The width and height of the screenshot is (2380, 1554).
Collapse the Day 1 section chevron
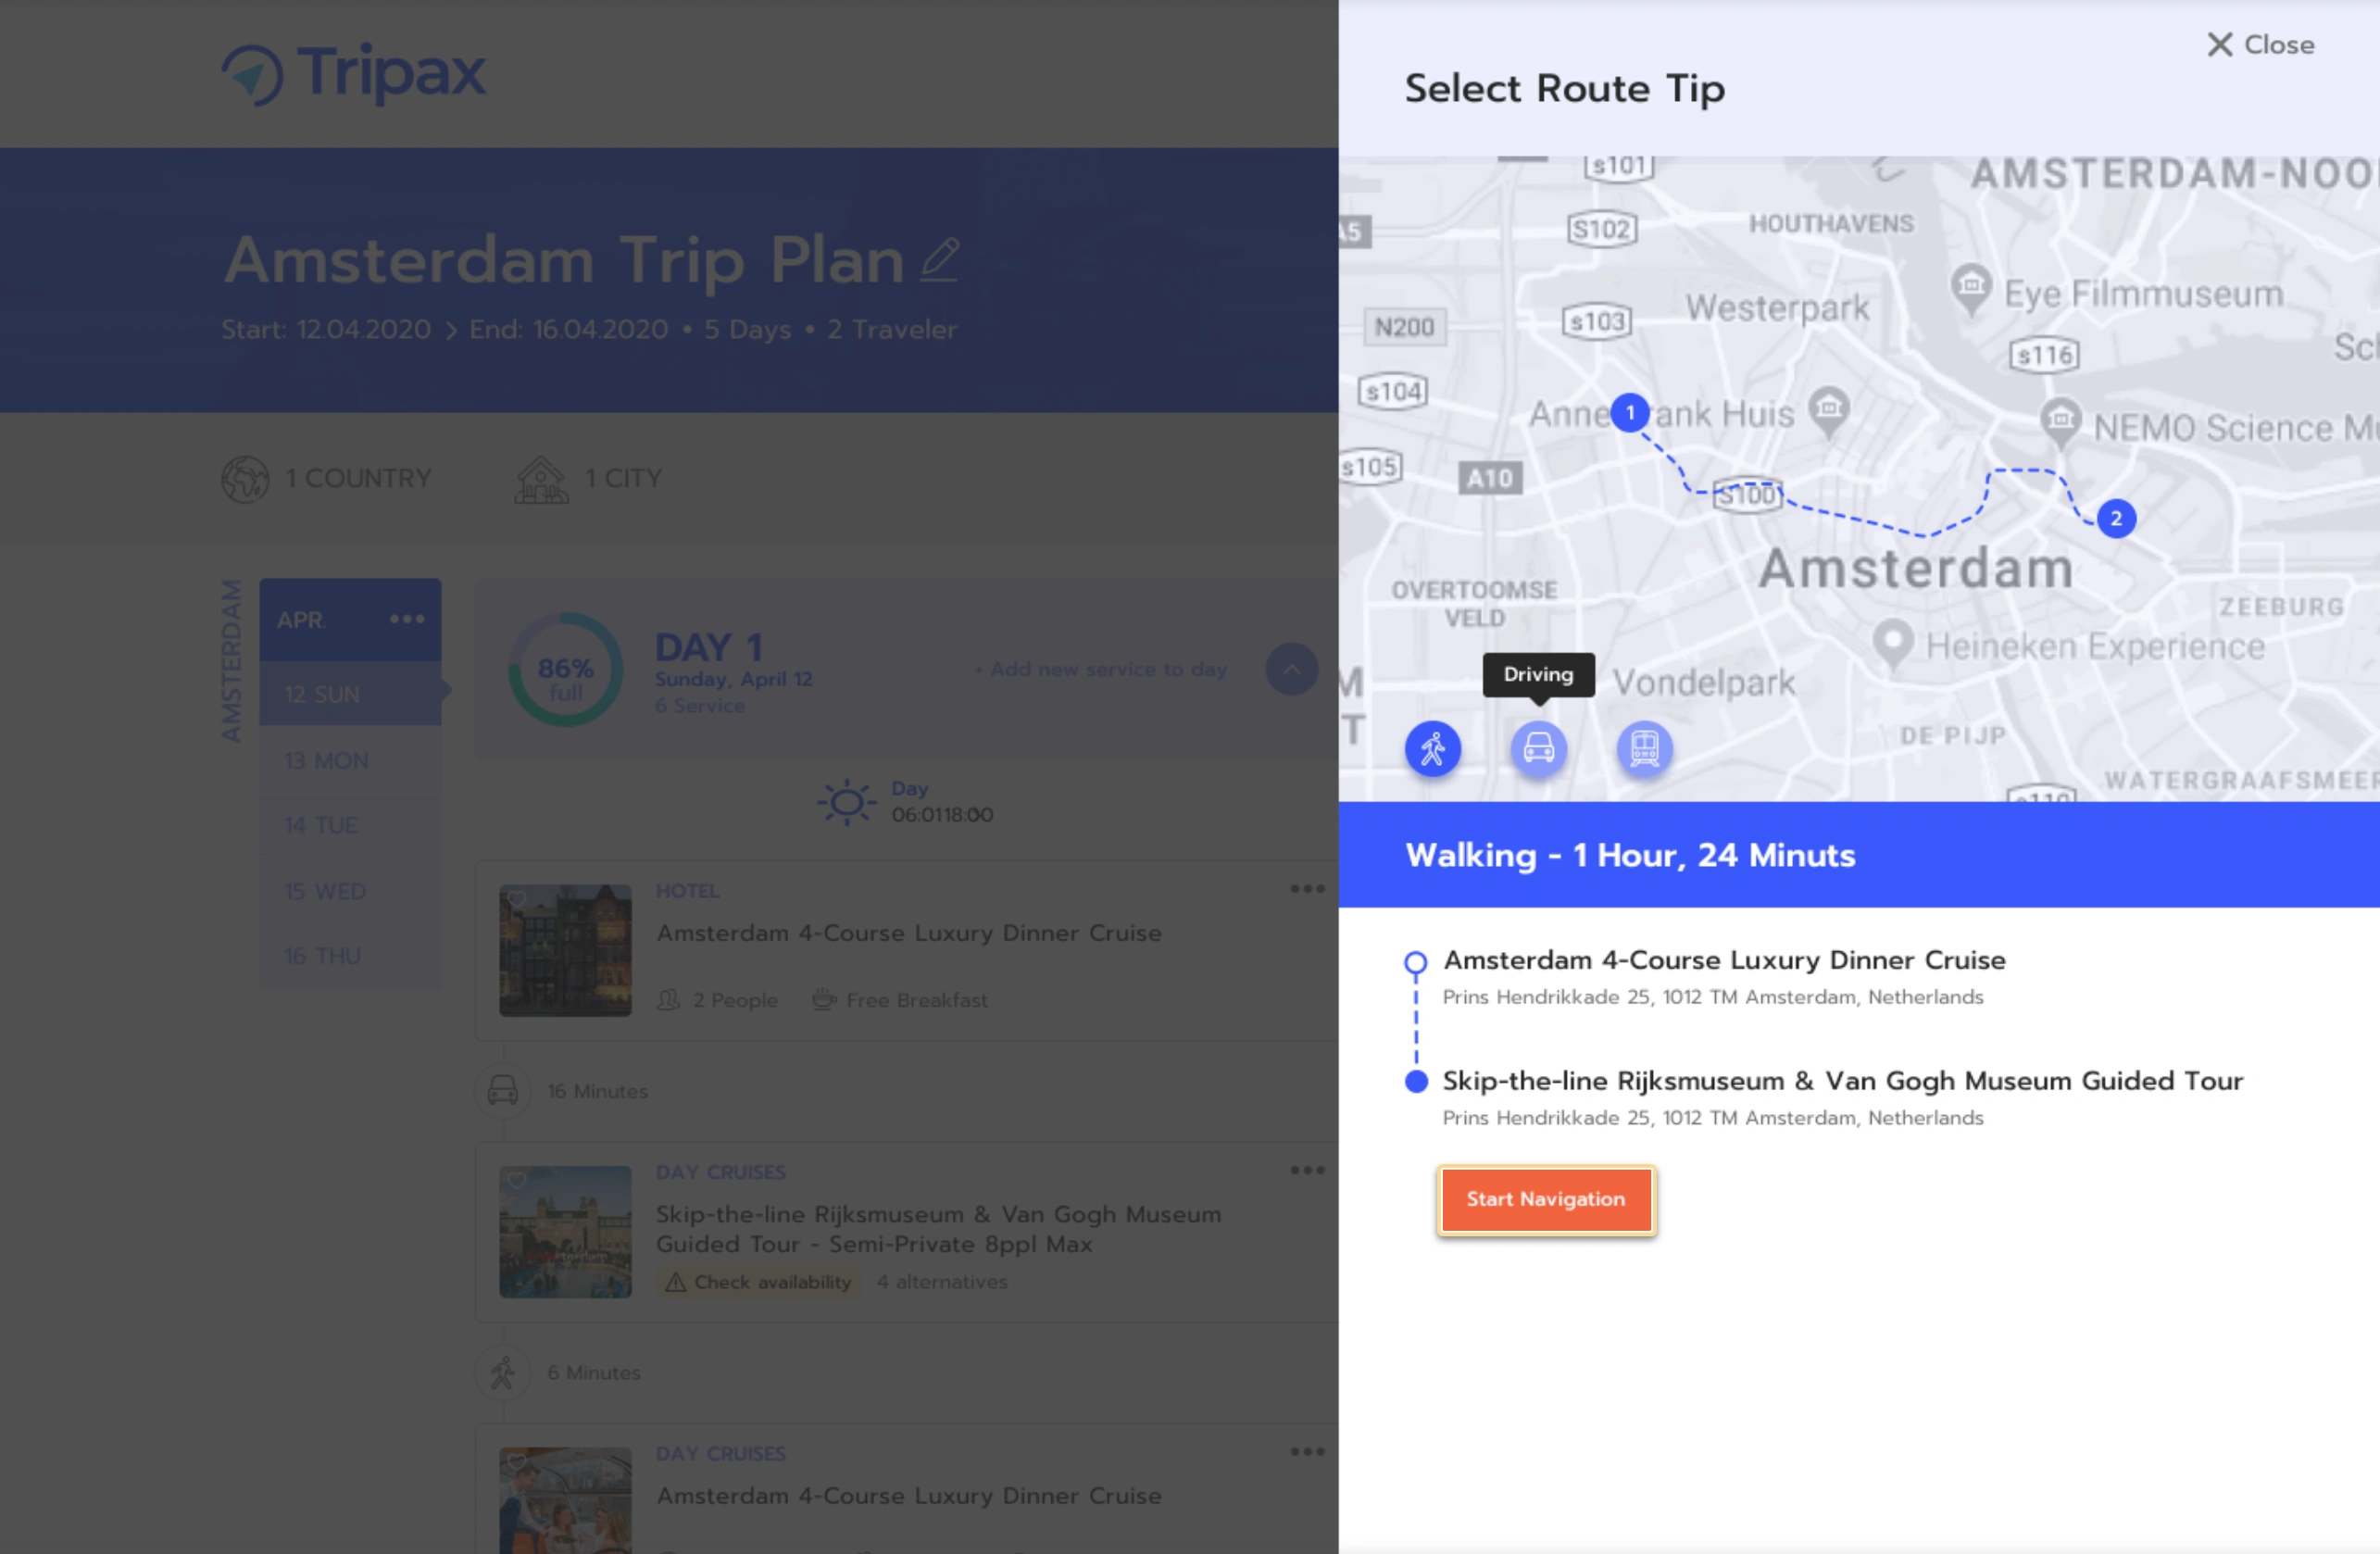[1291, 669]
